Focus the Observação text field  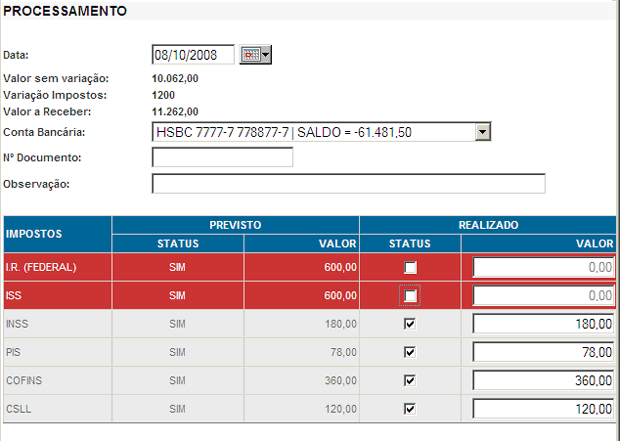click(x=348, y=184)
